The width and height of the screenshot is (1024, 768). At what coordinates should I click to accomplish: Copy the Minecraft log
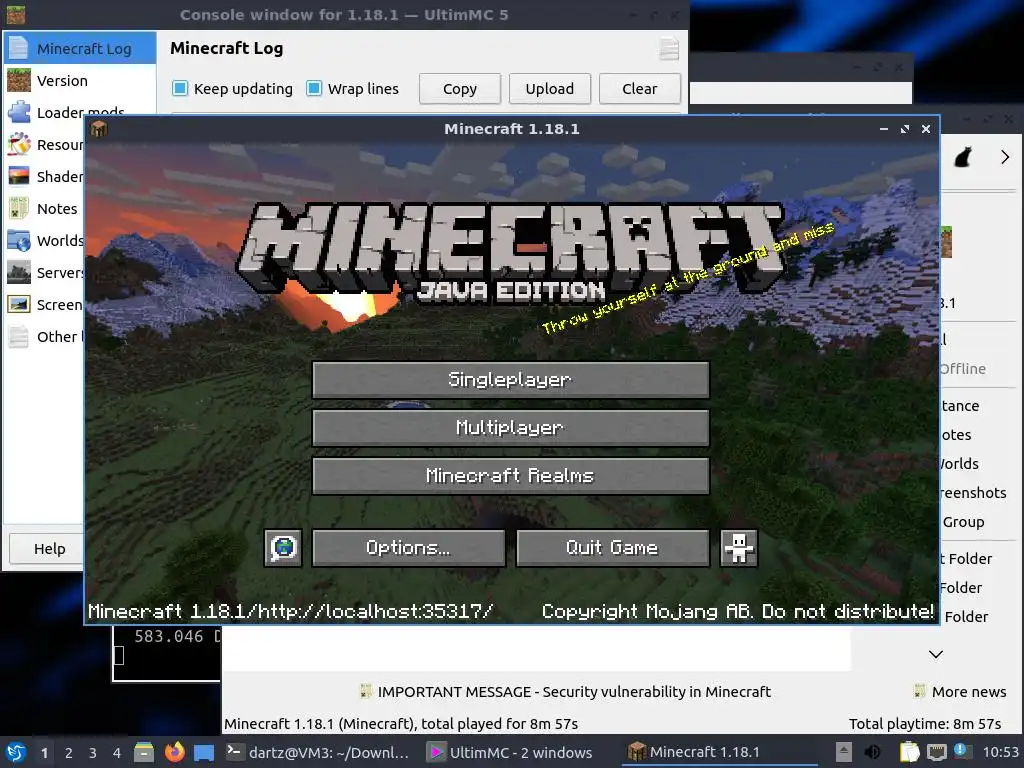coord(460,89)
